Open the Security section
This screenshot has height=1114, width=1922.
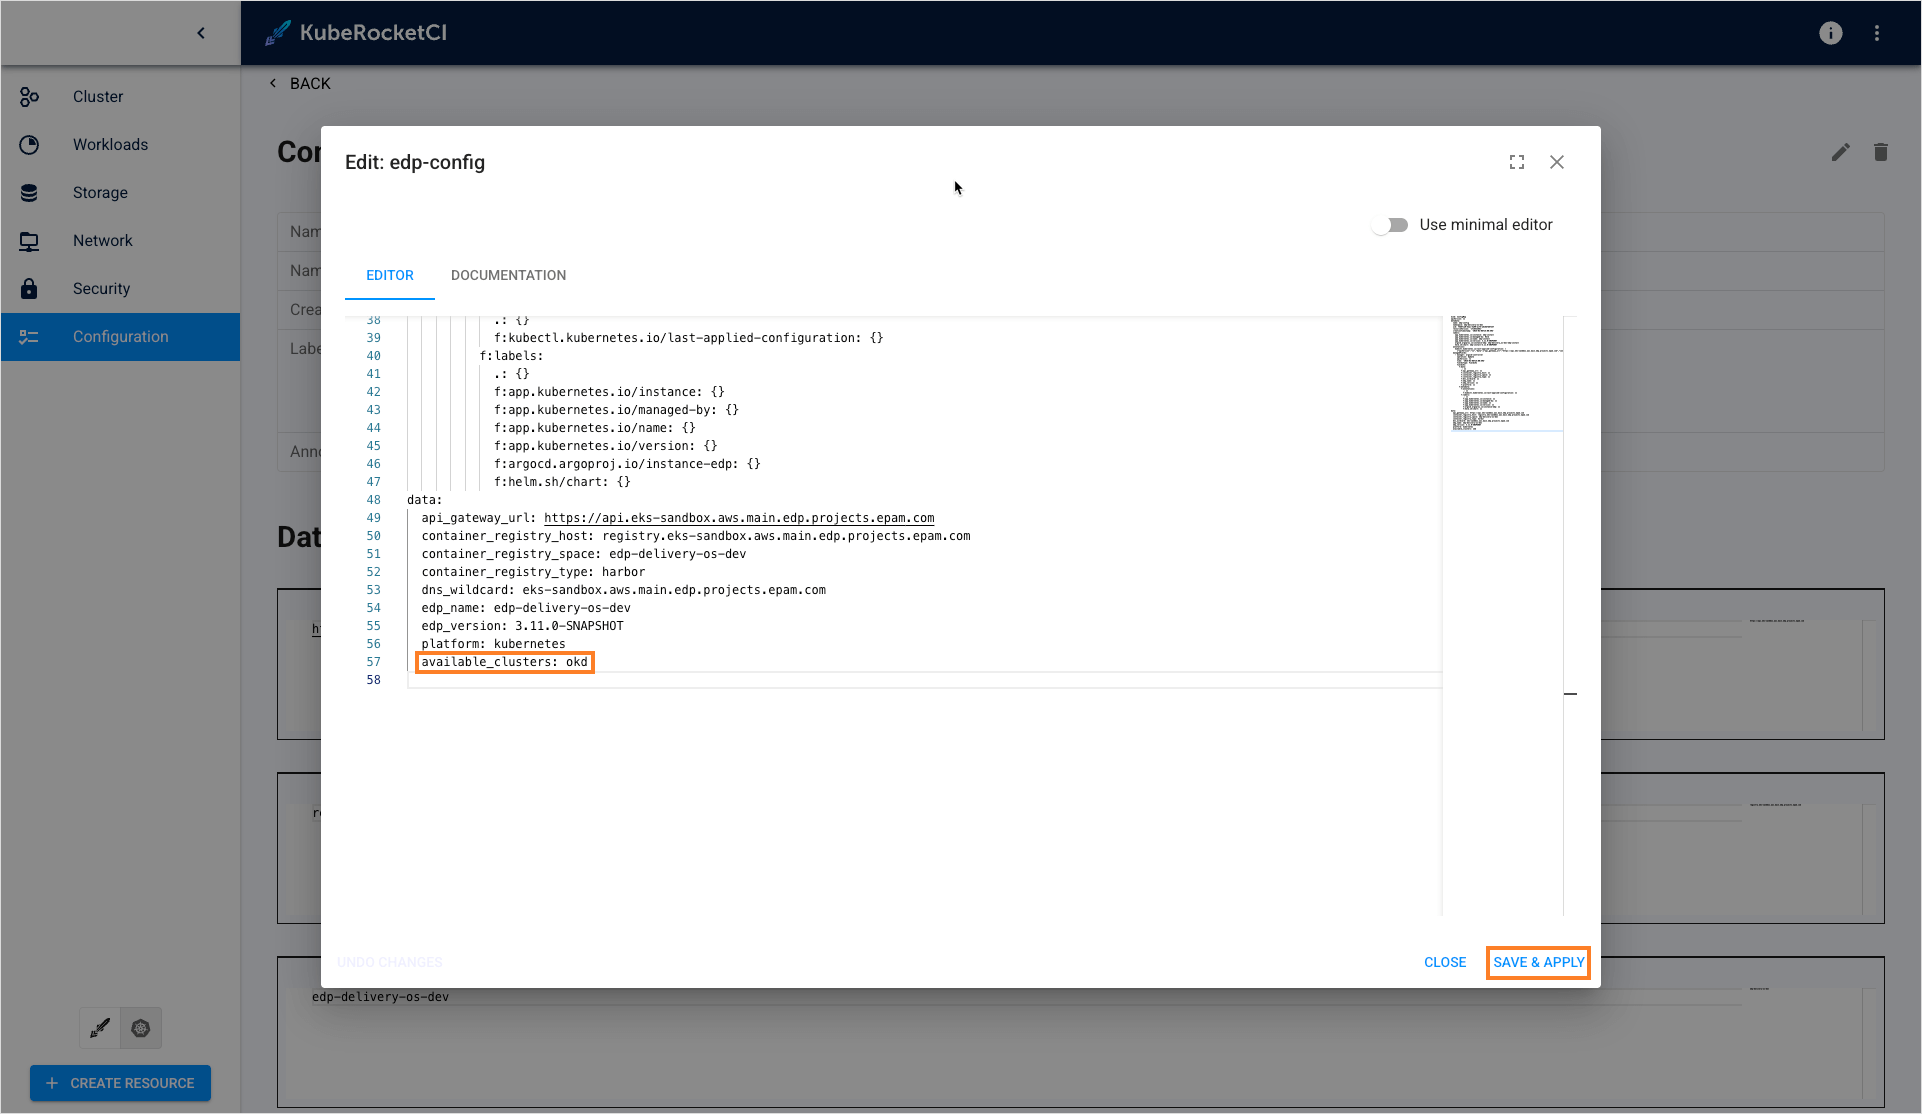pyautogui.click(x=100, y=288)
